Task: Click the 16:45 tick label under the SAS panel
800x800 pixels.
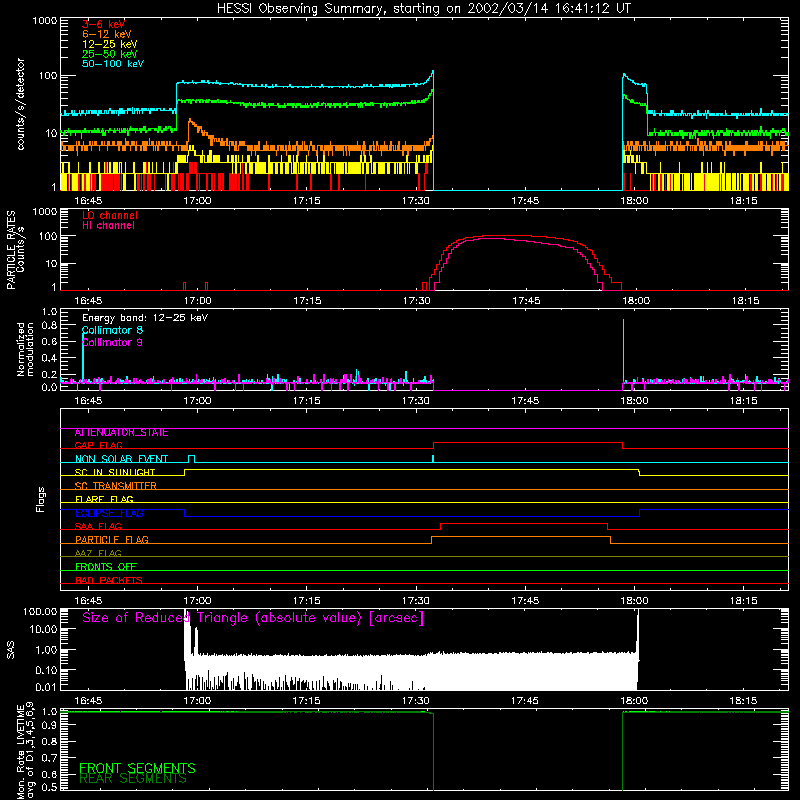Action: point(88,701)
